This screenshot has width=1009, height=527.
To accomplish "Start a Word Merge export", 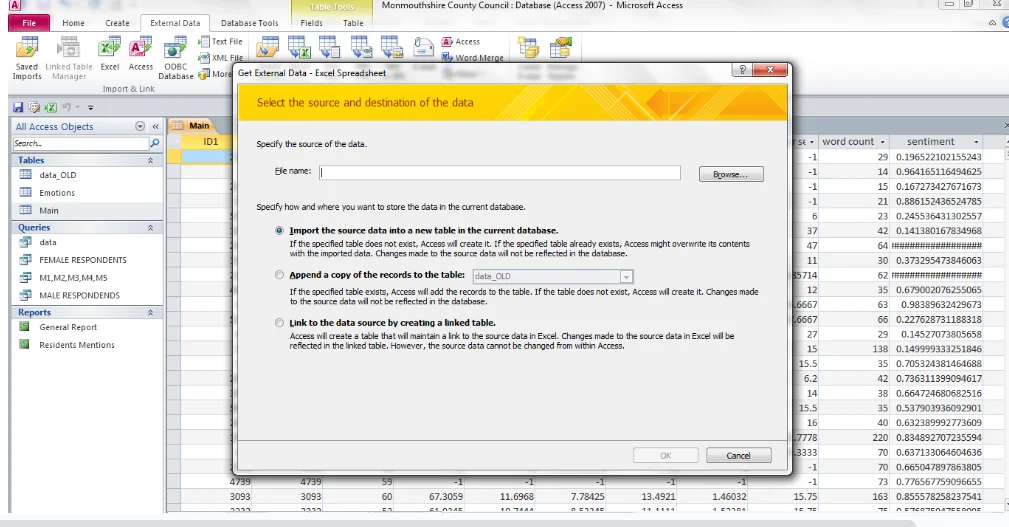I will tap(472, 58).
